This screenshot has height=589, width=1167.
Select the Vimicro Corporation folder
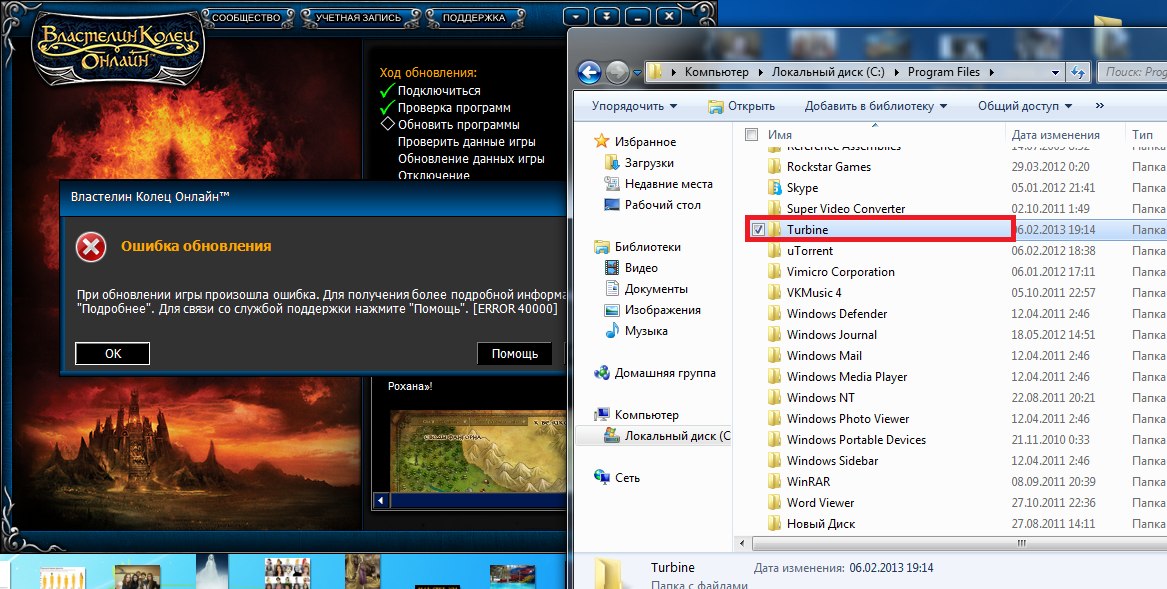[x=840, y=272]
